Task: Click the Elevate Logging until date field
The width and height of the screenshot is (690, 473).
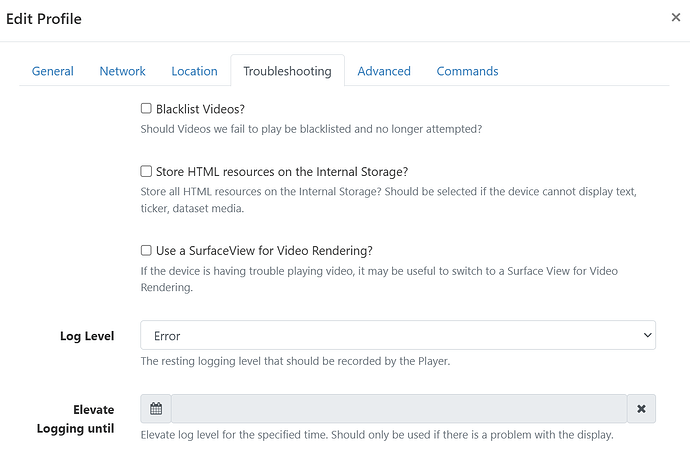Action: pyautogui.click(x=398, y=409)
